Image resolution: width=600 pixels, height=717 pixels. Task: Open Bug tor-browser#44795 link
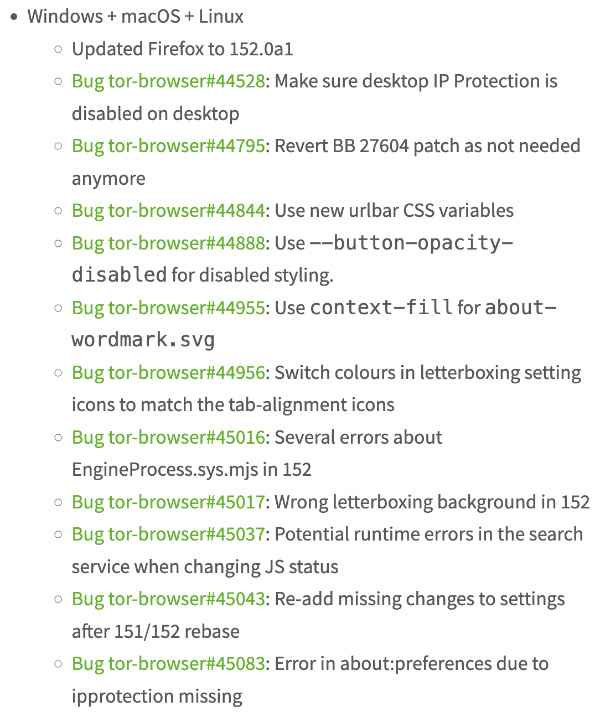coord(168,146)
